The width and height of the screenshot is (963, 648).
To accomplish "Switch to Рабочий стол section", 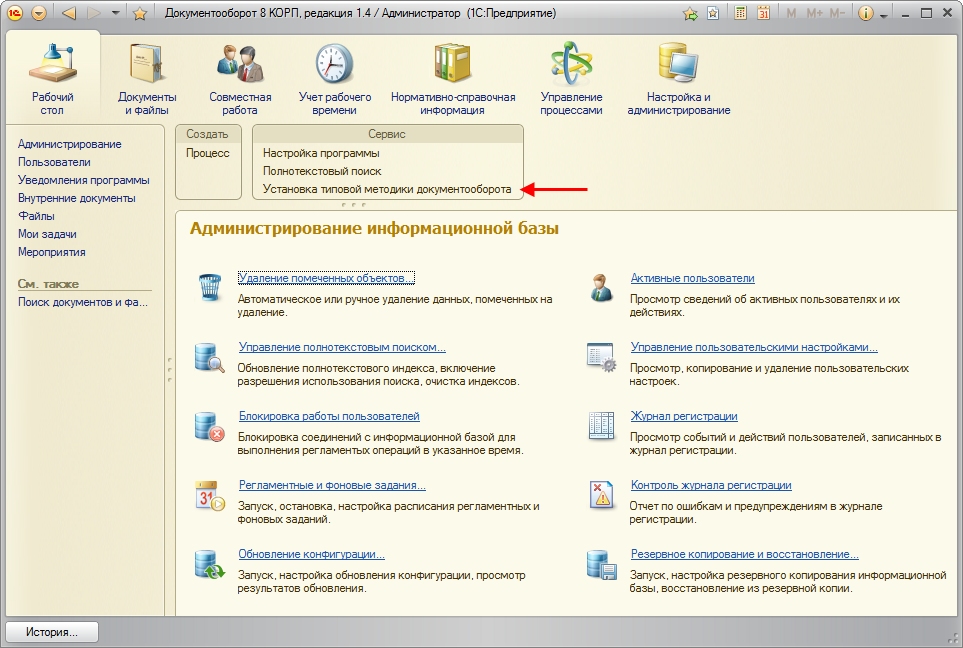I will pos(52,78).
